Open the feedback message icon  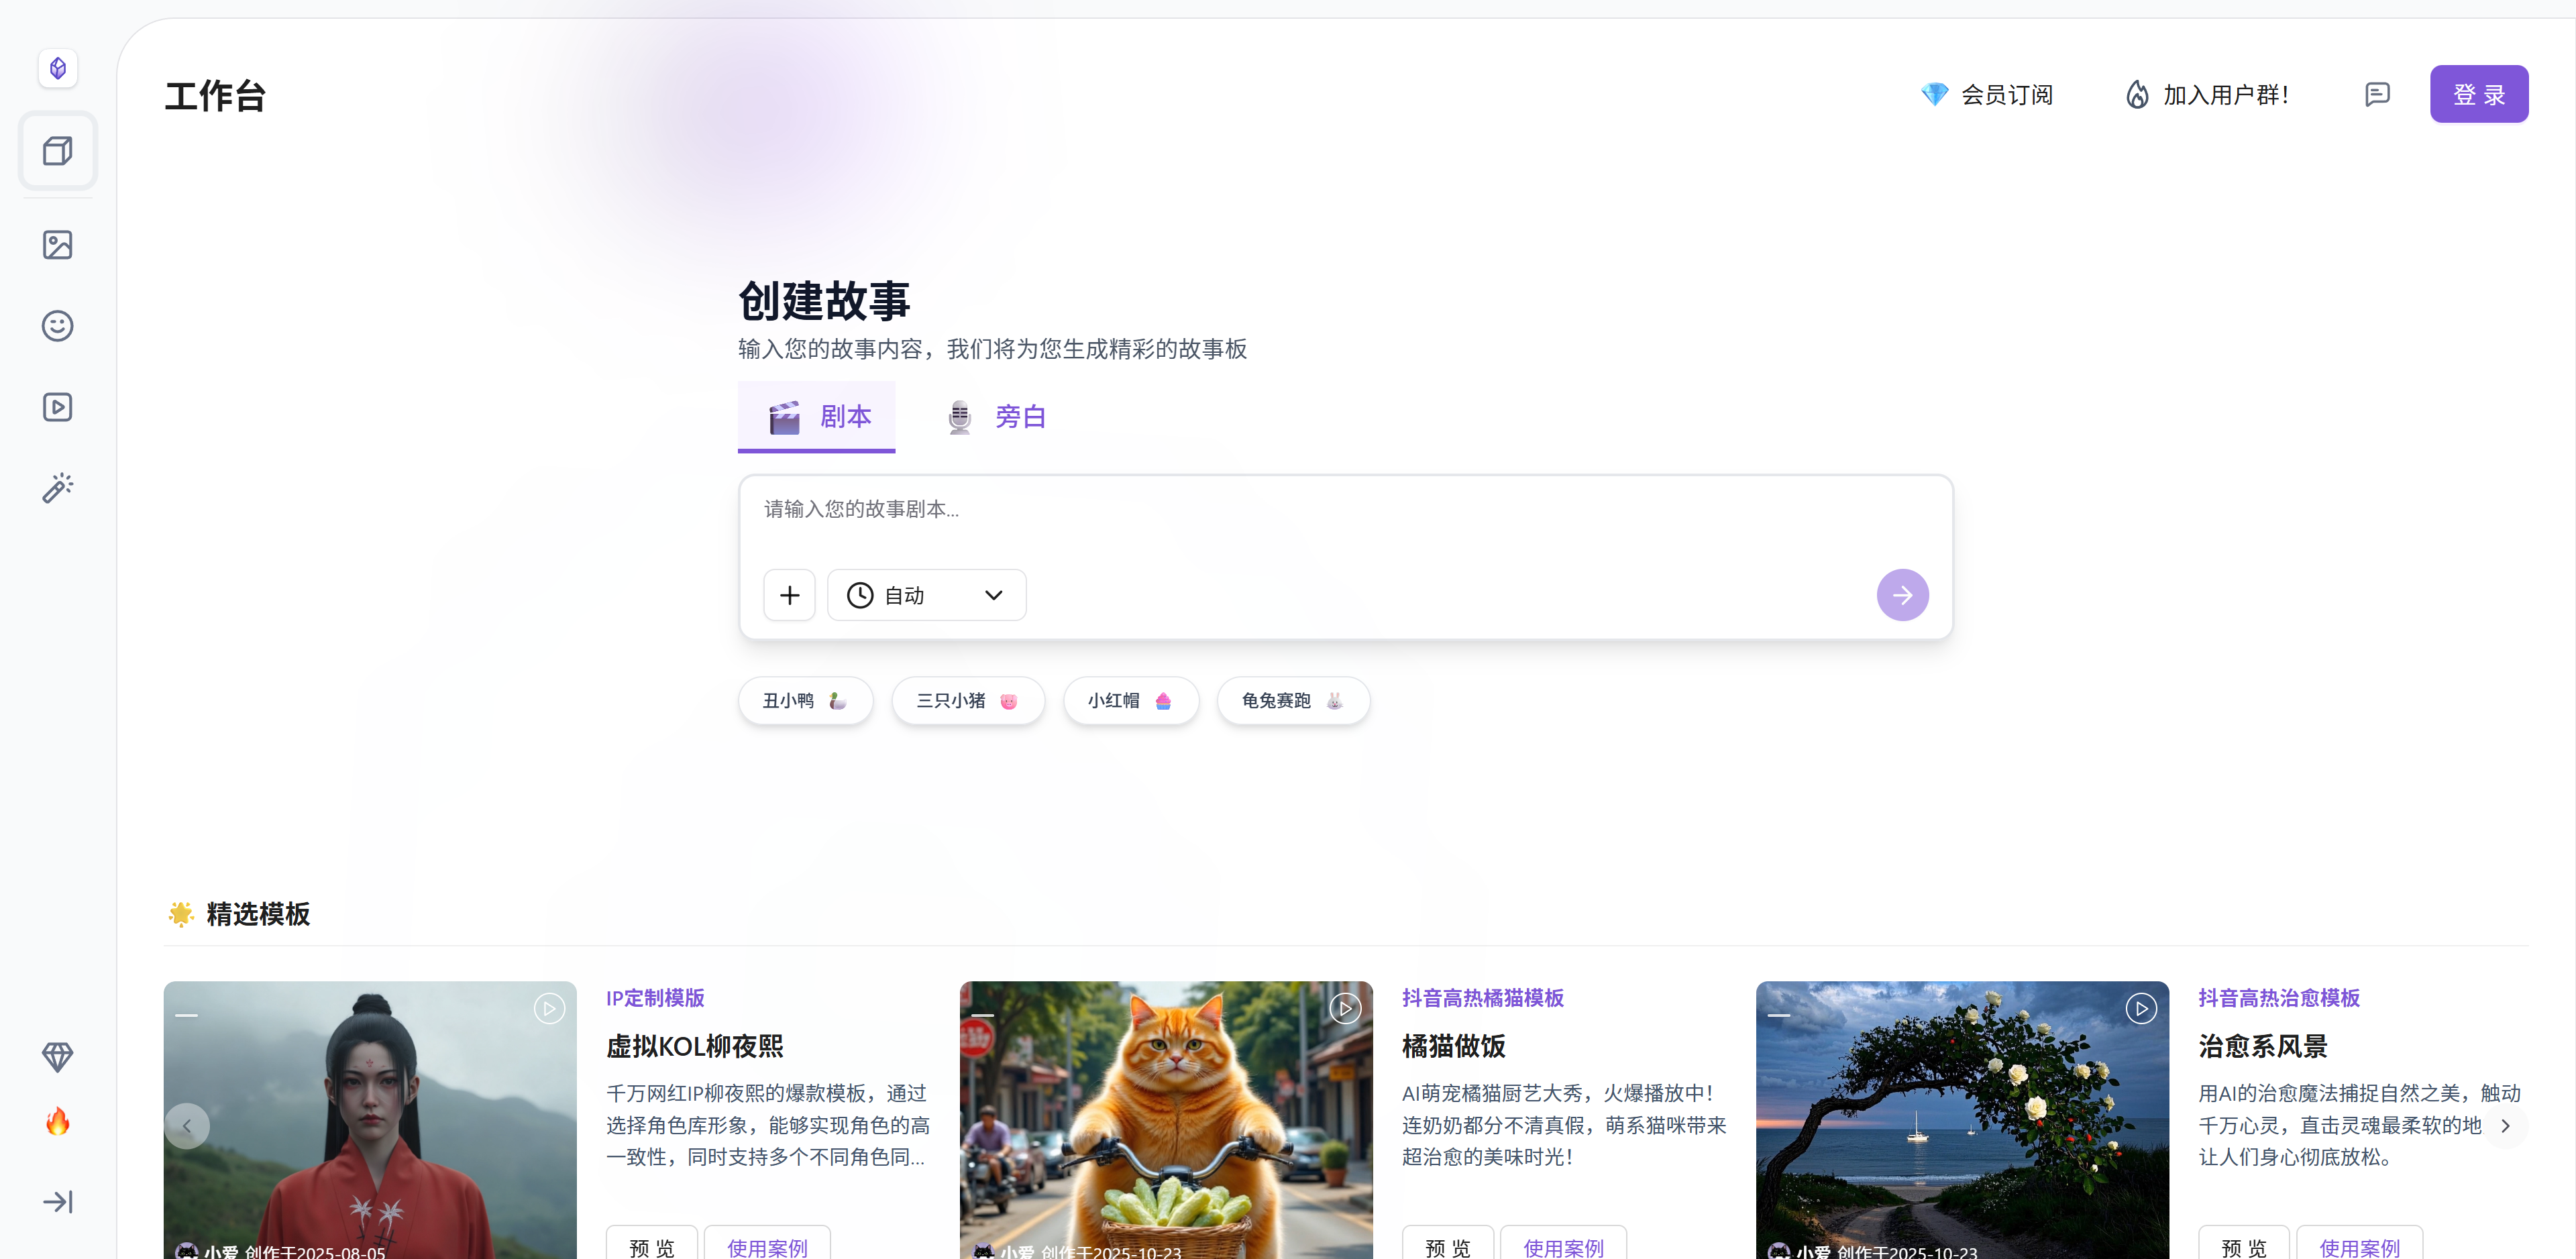2377,95
